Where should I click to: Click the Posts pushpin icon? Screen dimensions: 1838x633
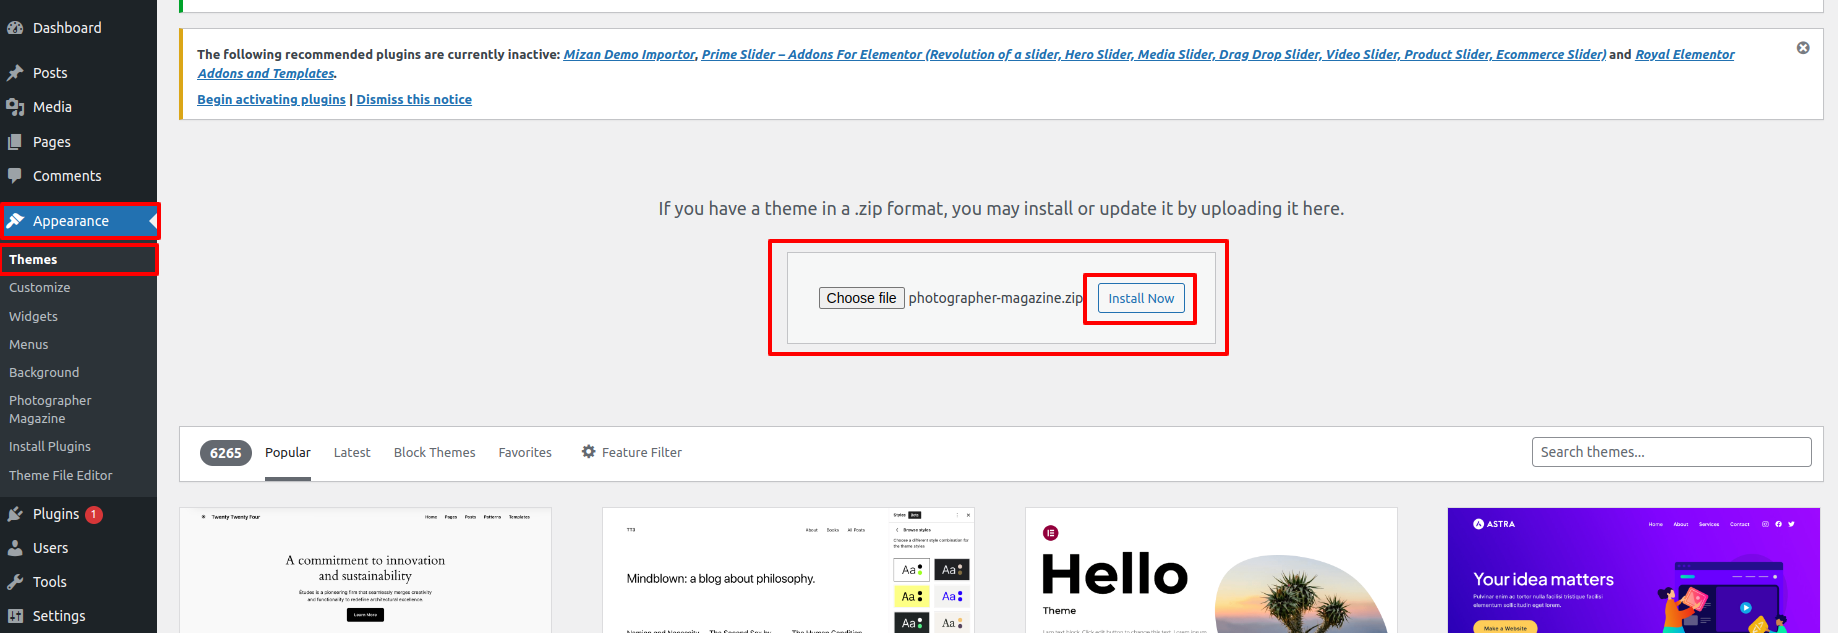tap(15, 73)
